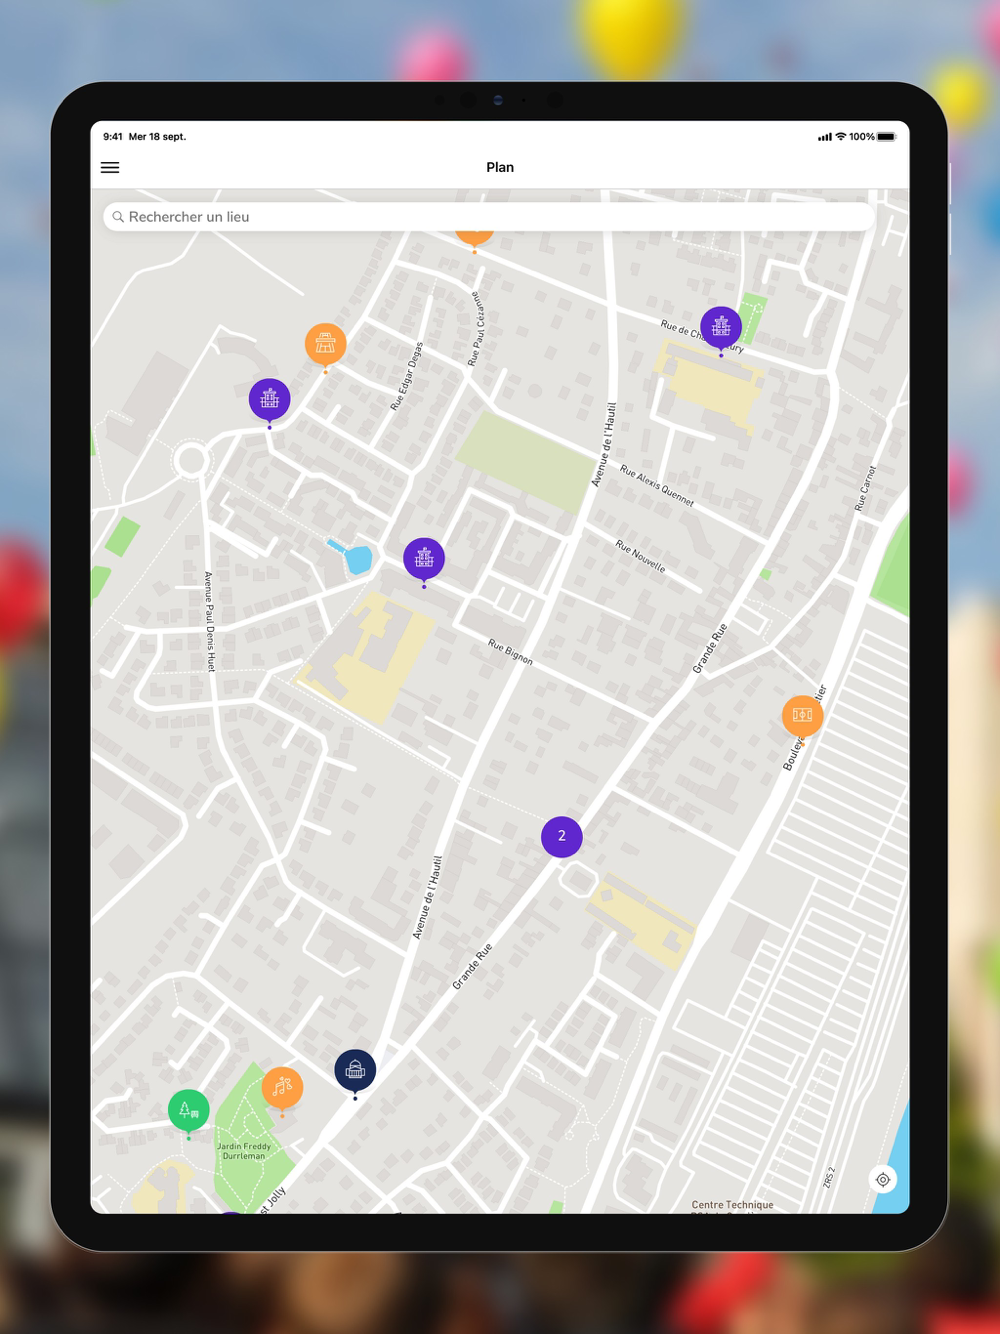Select purple school pin beside the roundabout
This screenshot has height=1334, width=1000.
[x=269, y=400]
